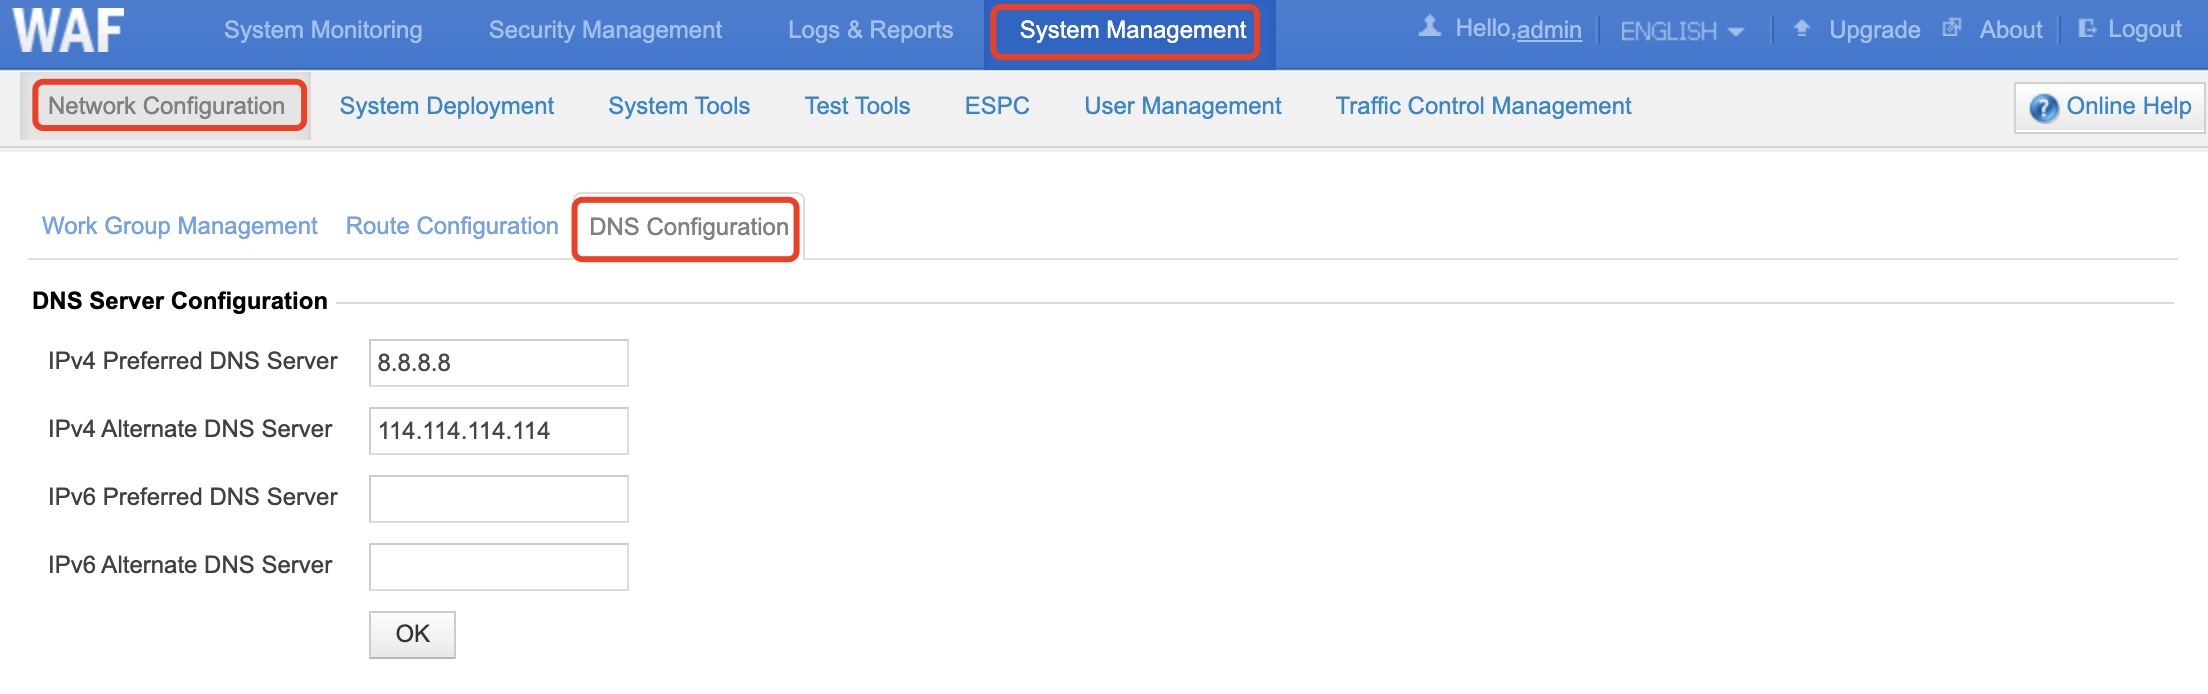The height and width of the screenshot is (694, 2208).
Task: Click the Online Help question mark icon
Action: 2043,107
